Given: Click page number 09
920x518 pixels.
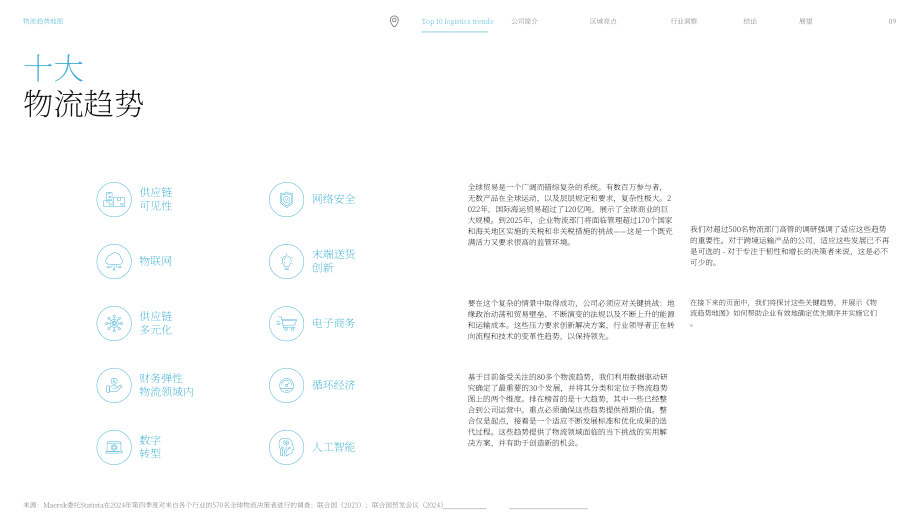Looking at the screenshot, I should [892, 21].
